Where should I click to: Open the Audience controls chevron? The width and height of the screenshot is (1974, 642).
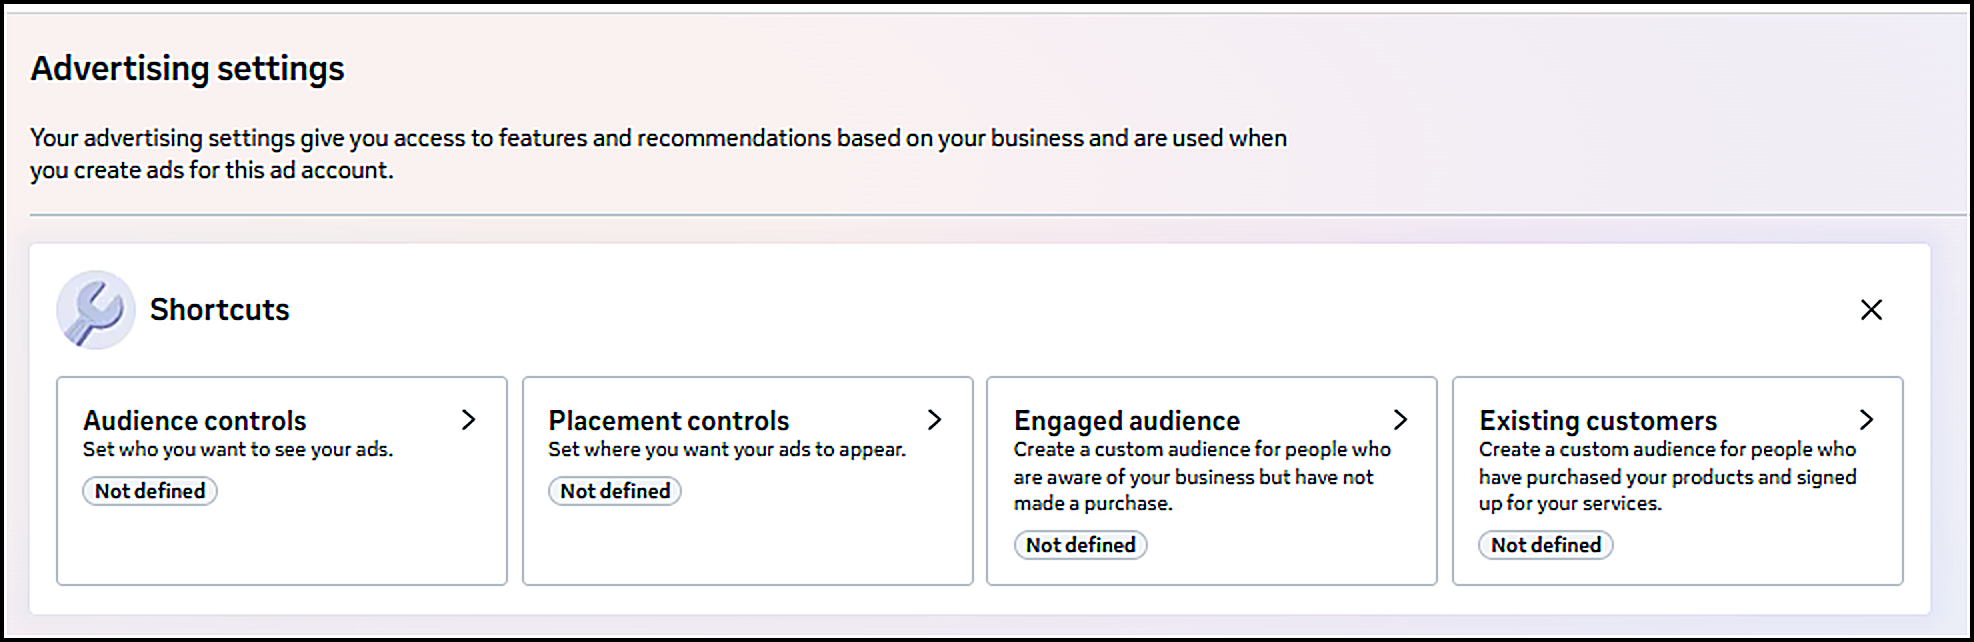[x=468, y=420]
